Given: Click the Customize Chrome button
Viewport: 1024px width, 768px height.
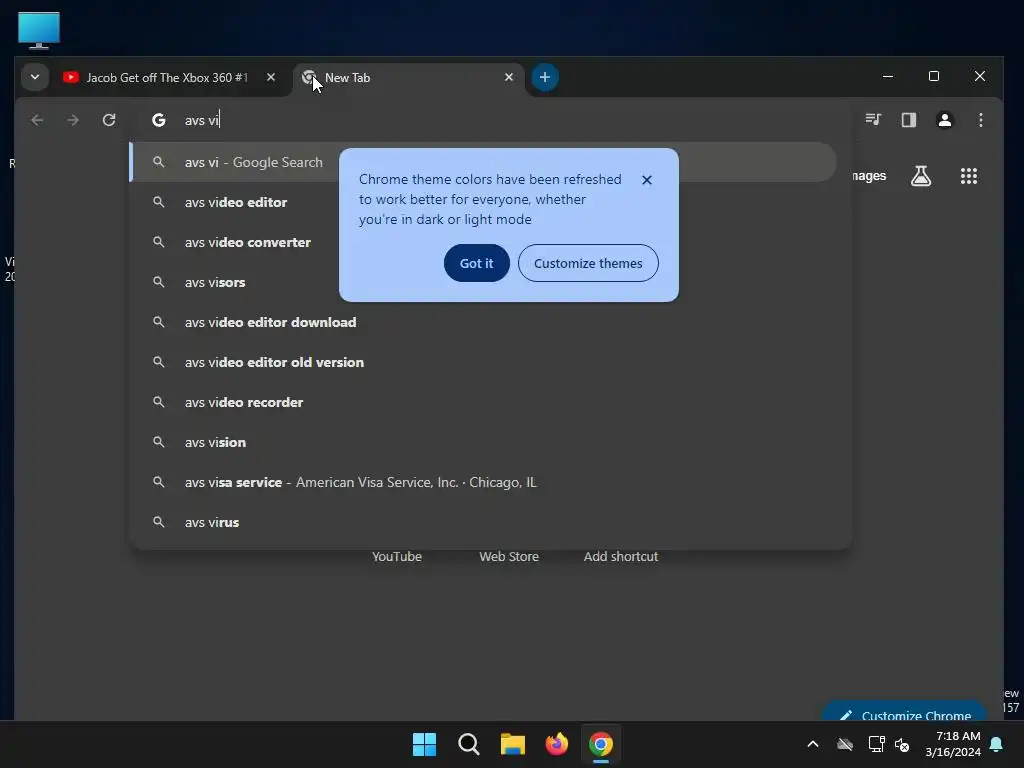Looking at the screenshot, I should click(x=905, y=712).
